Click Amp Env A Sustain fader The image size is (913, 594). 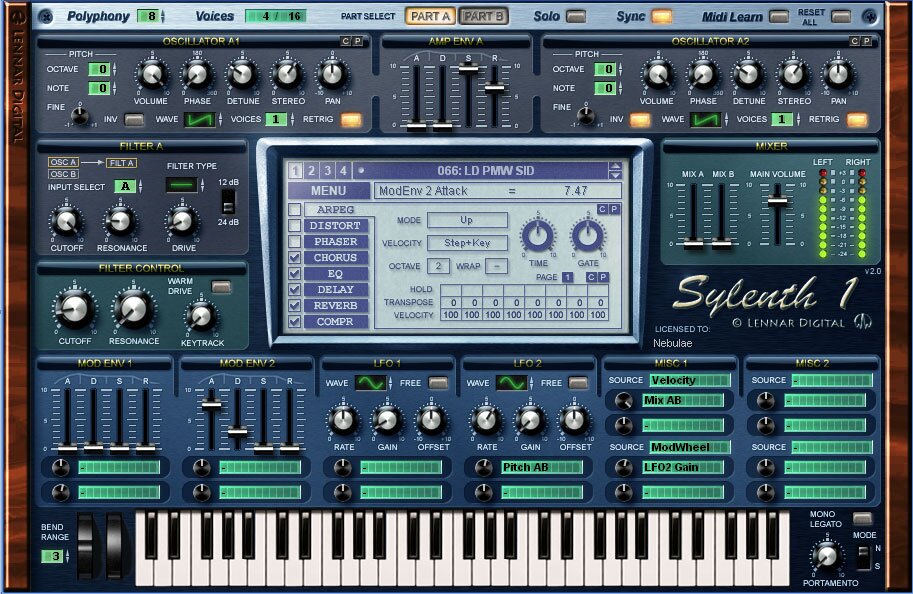(468, 69)
